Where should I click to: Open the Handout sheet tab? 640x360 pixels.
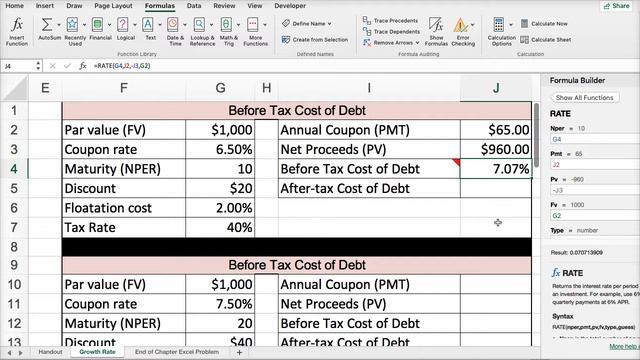(50, 352)
